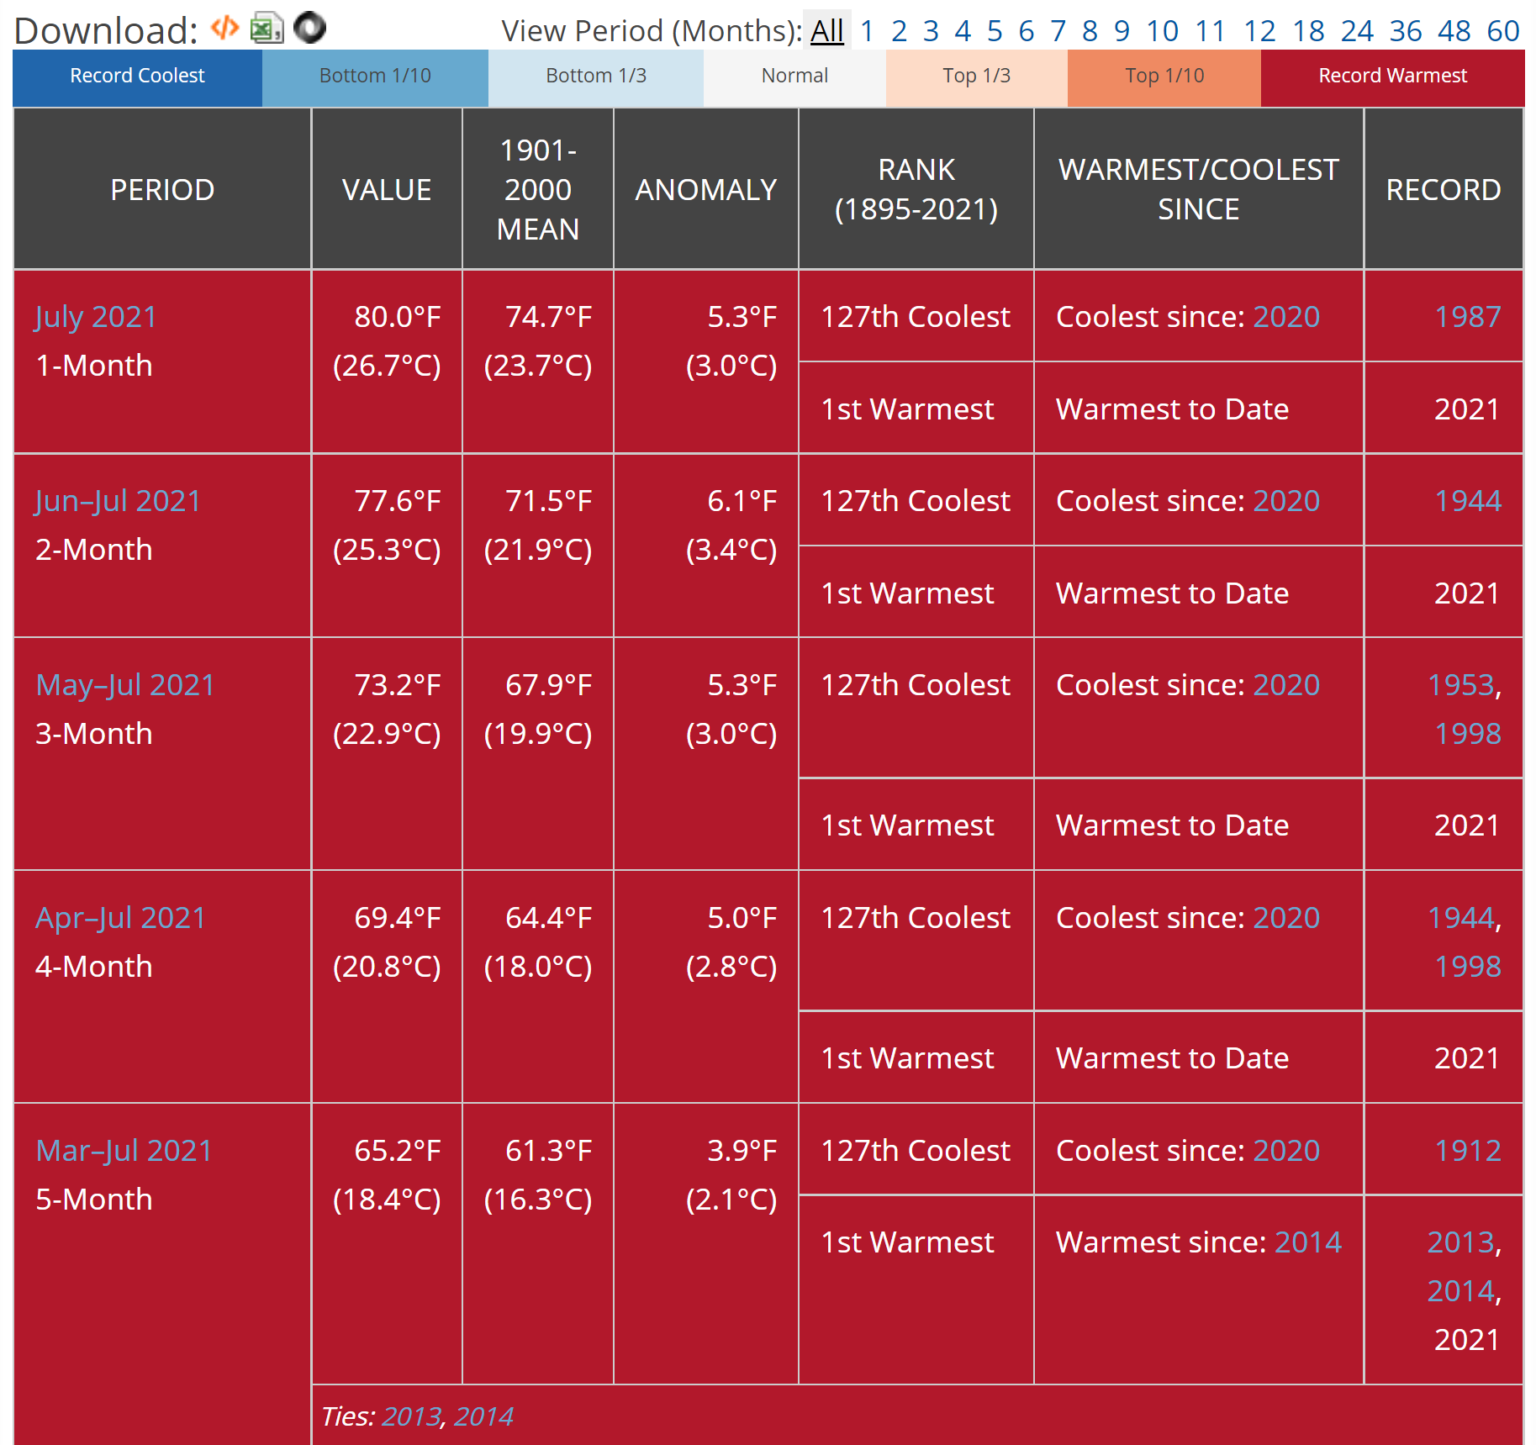This screenshot has height=1445, width=1536.
Task: Toggle the Normal category filter
Action: [x=794, y=76]
